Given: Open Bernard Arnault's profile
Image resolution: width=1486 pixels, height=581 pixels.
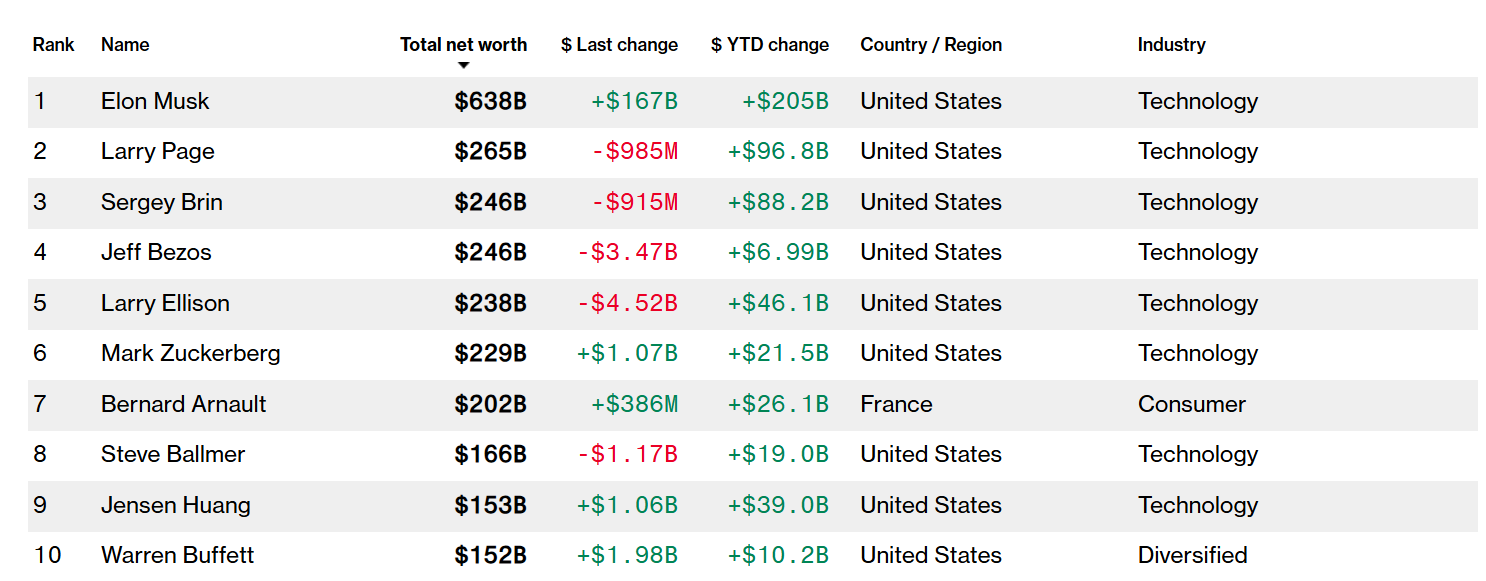Looking at the screenshot, I should point(184,405).
